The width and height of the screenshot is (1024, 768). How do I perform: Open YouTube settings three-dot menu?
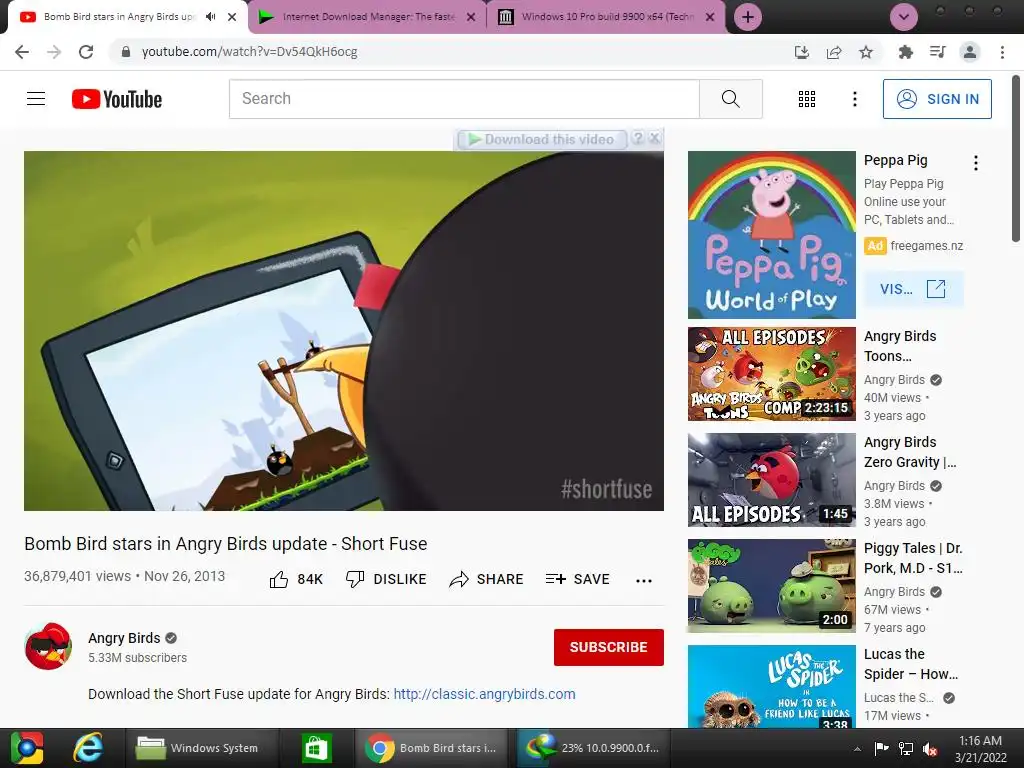pyautogui.click(x=854, y=99)
